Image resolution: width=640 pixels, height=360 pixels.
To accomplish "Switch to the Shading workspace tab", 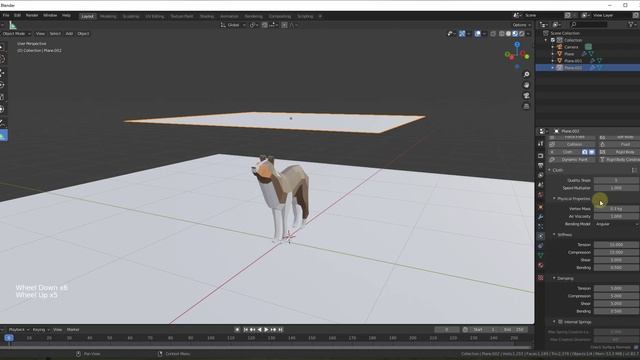I will (207, 16).
